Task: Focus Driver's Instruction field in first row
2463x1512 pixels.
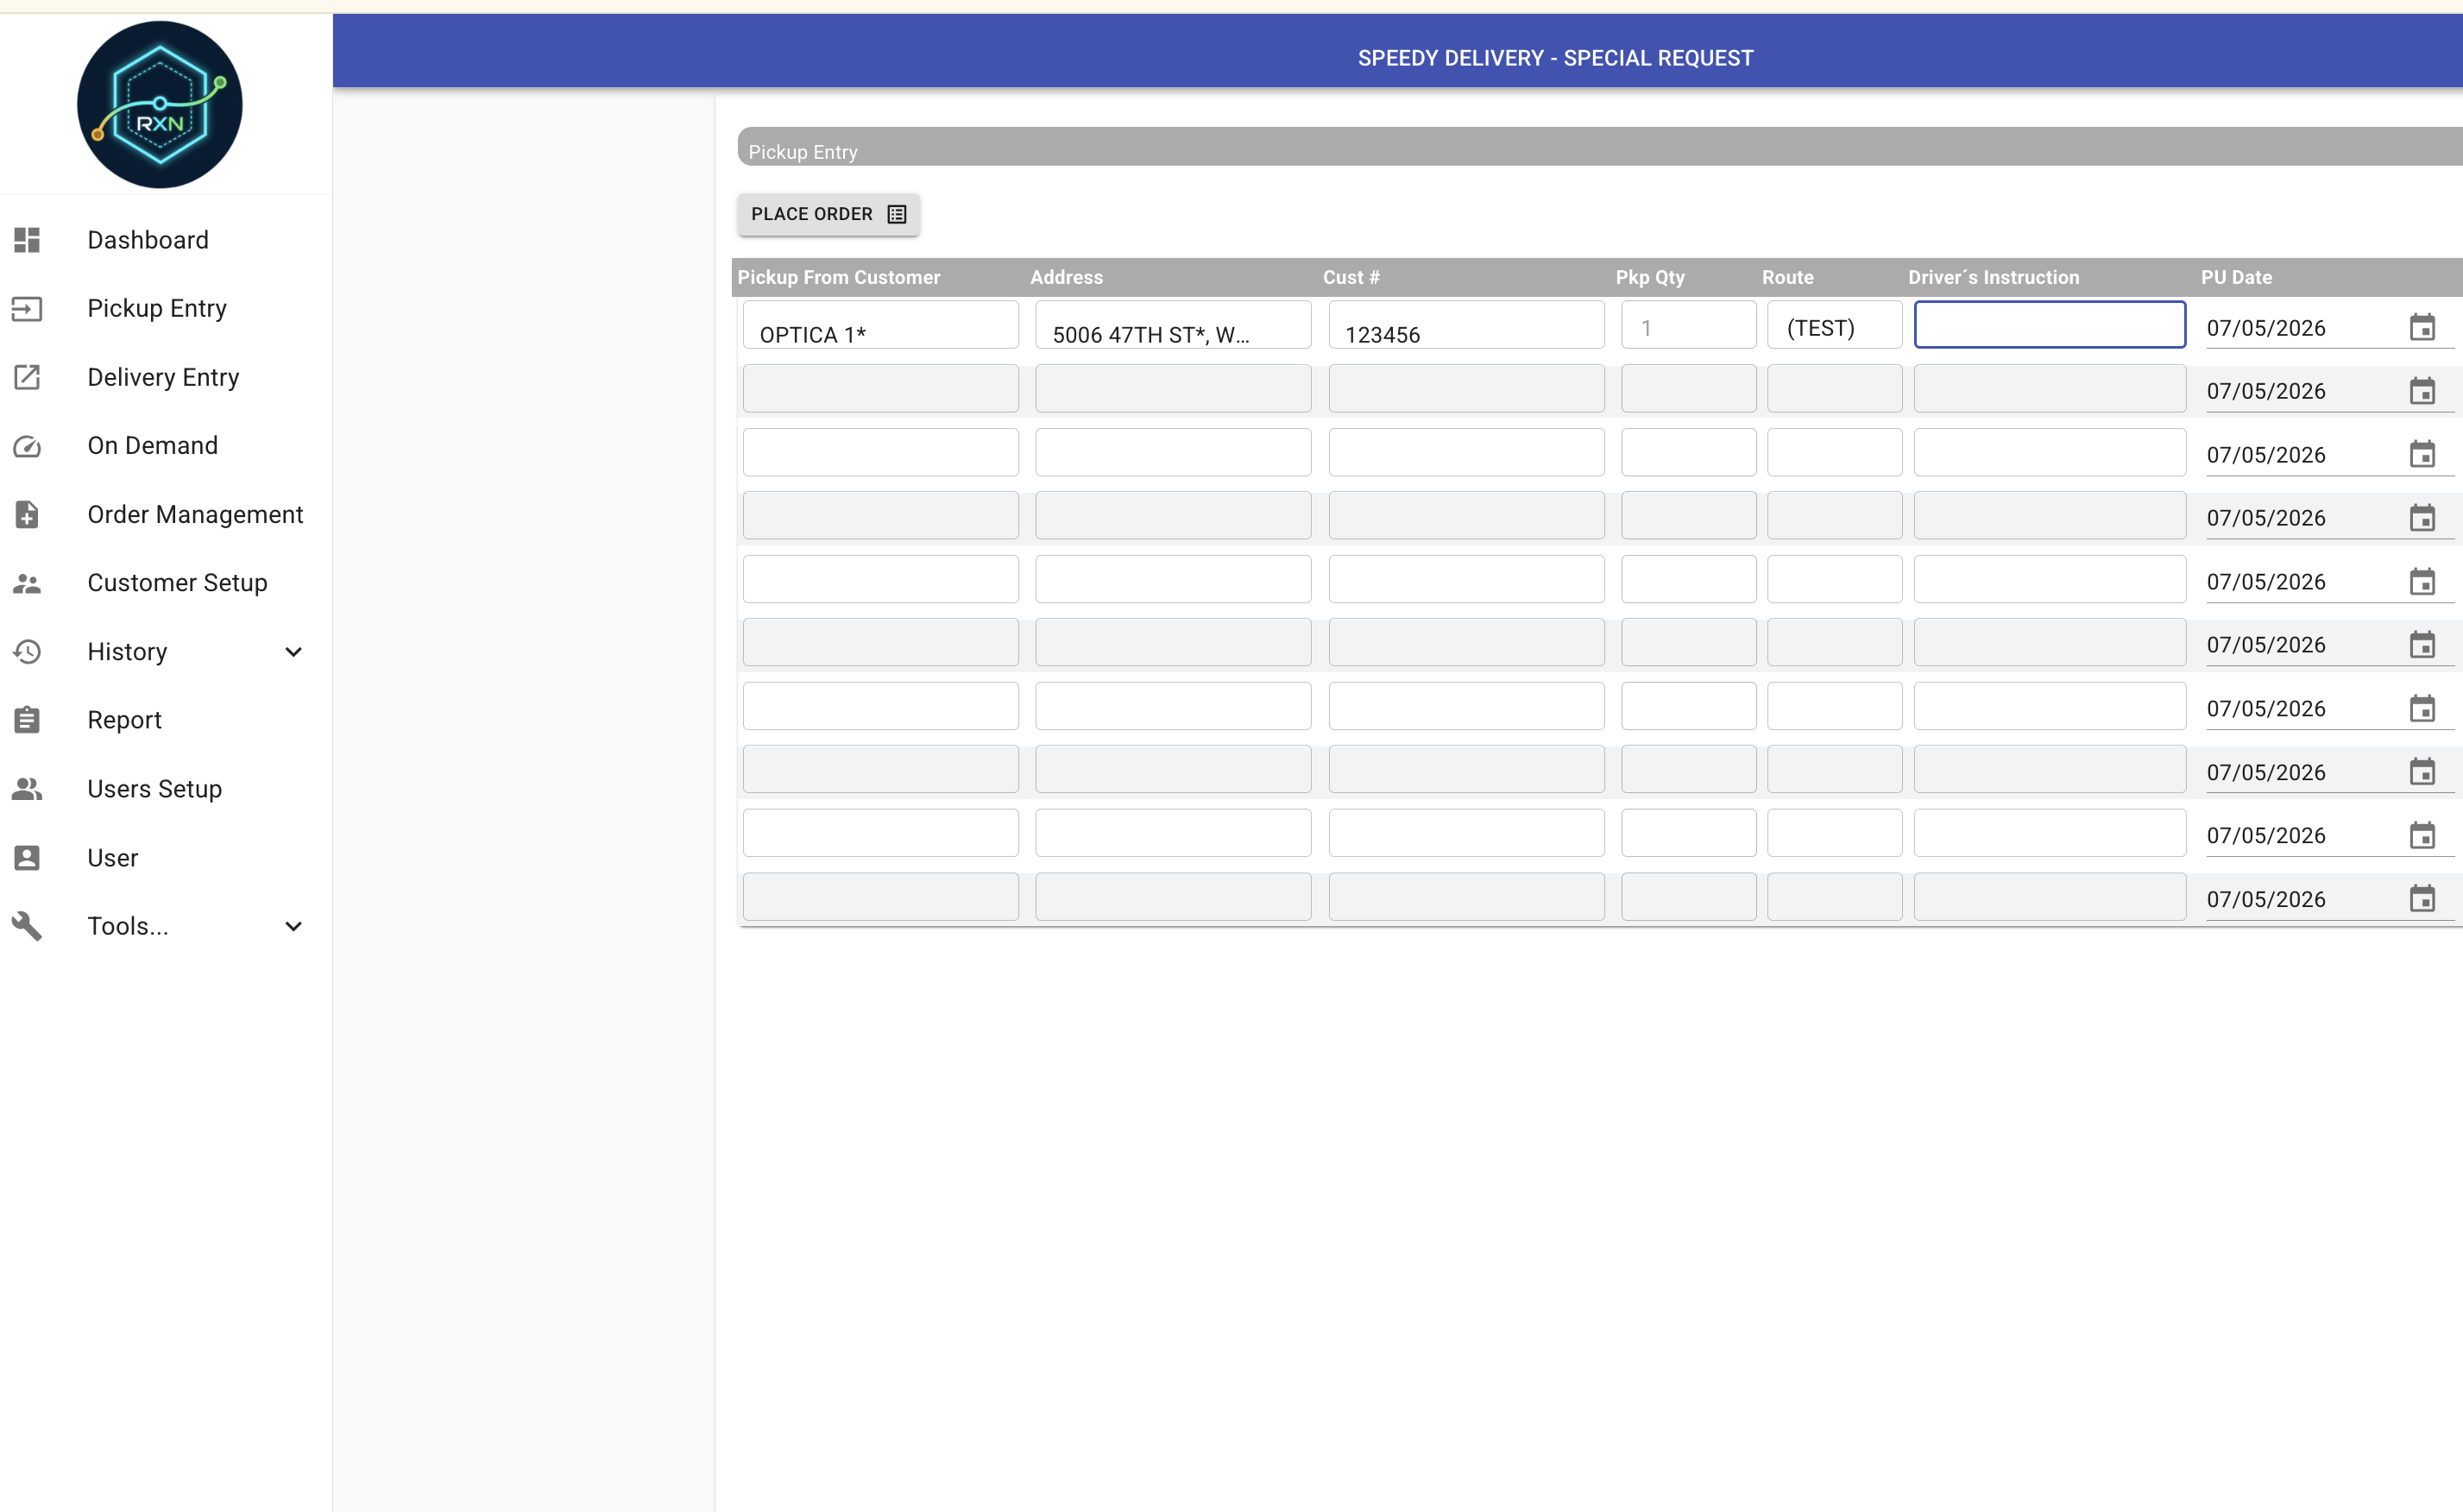Action: point(2049,325)
